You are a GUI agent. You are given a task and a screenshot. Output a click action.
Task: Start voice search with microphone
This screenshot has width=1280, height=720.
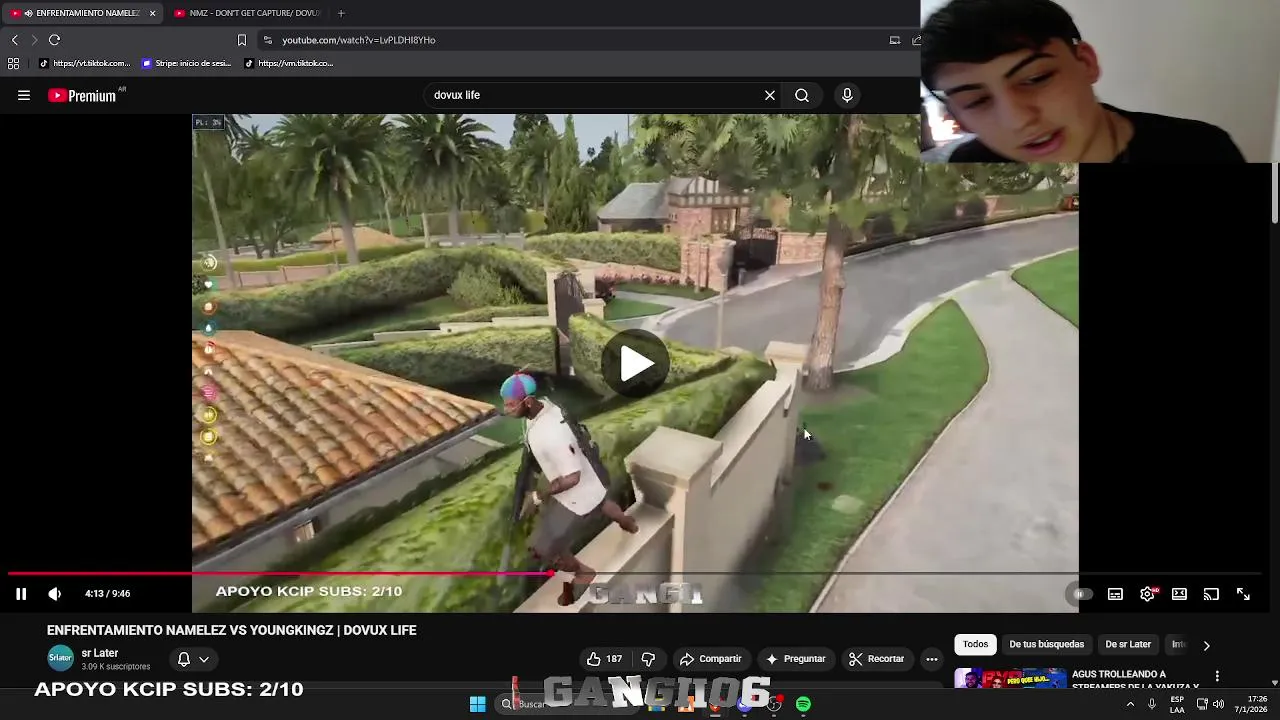pos(847,95)
